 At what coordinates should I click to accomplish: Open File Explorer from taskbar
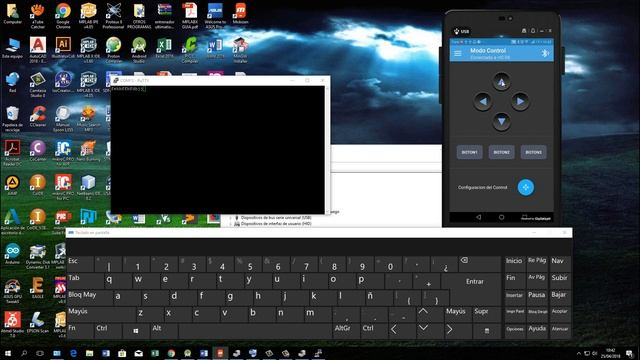click(x=89, y=353)
